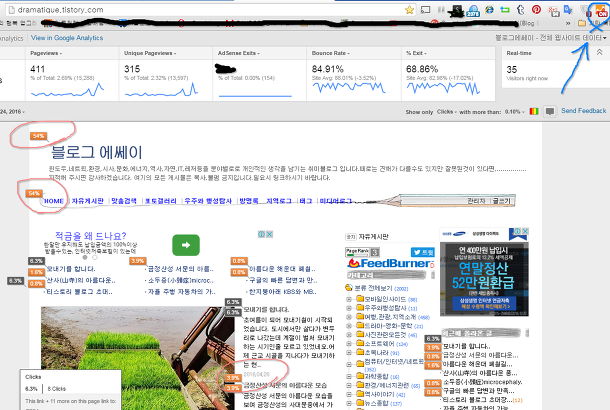Open the 방명록 menu item

[x=249, y=201]
